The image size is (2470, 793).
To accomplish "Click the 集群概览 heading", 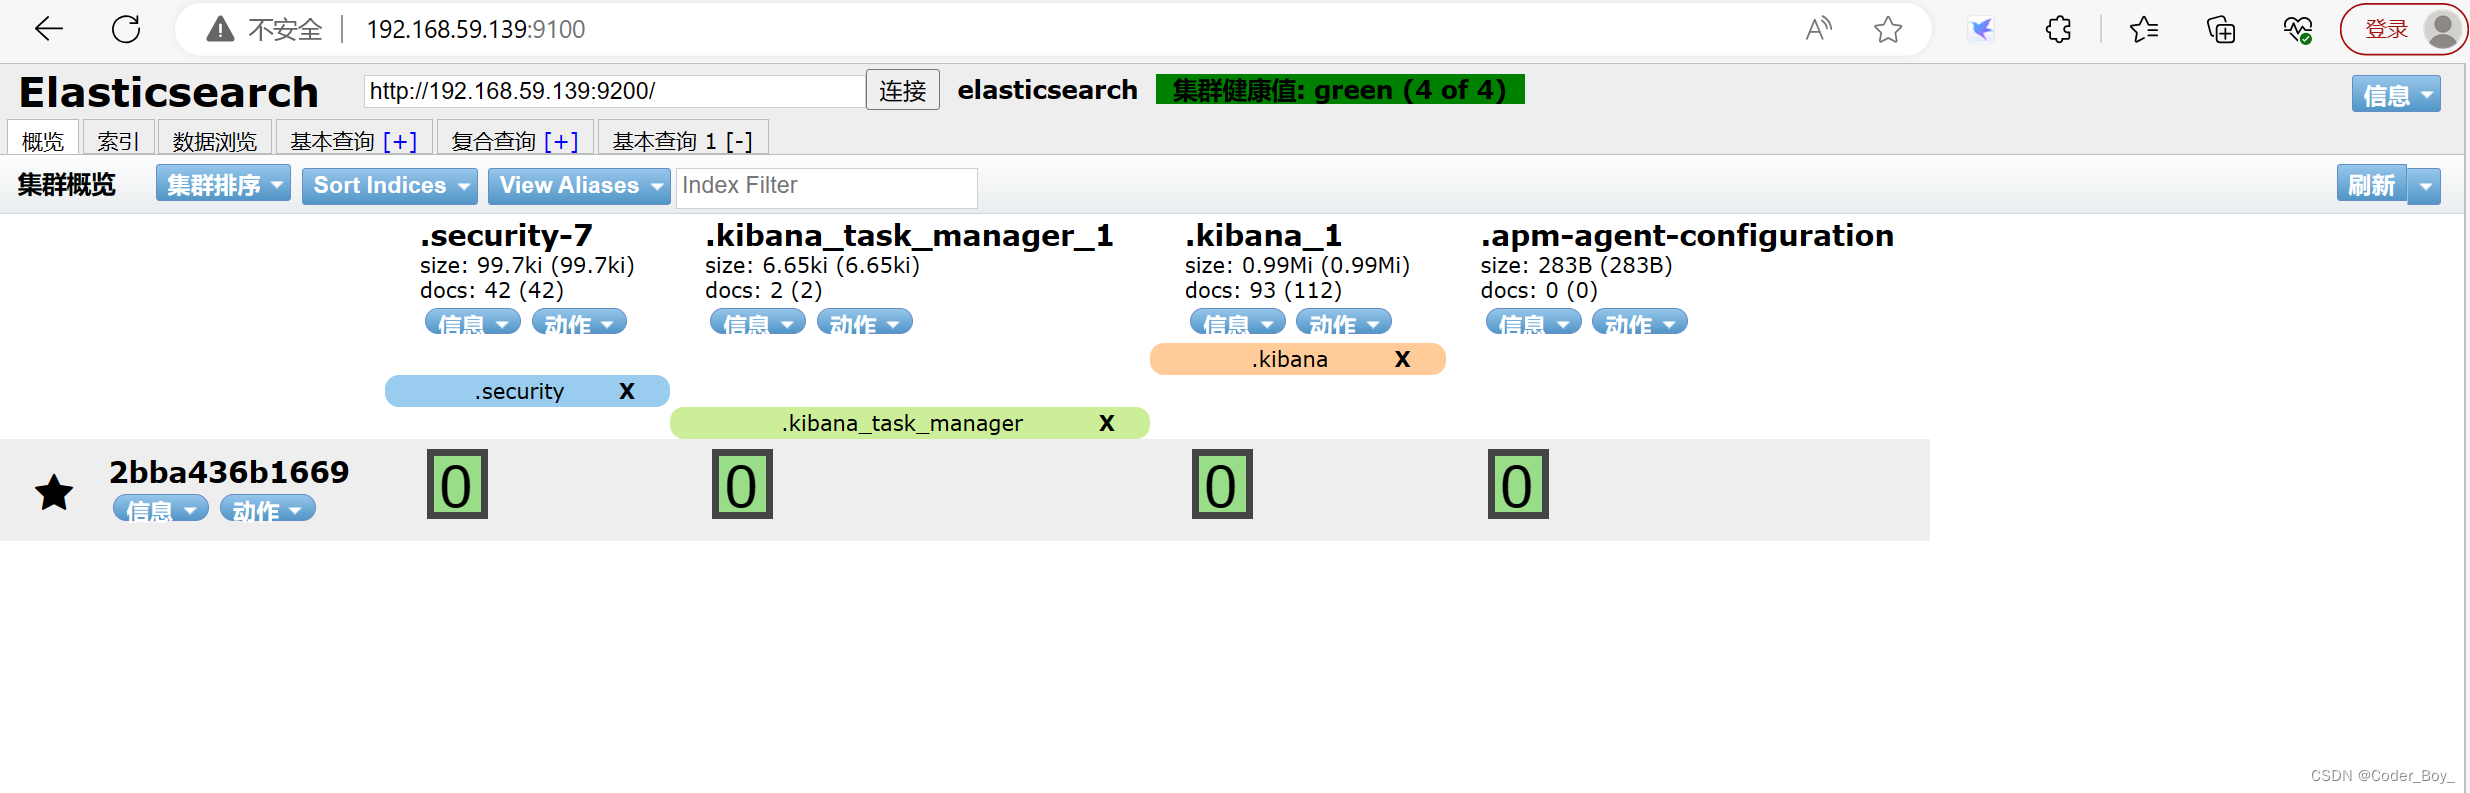I will [x=66, y=185].
